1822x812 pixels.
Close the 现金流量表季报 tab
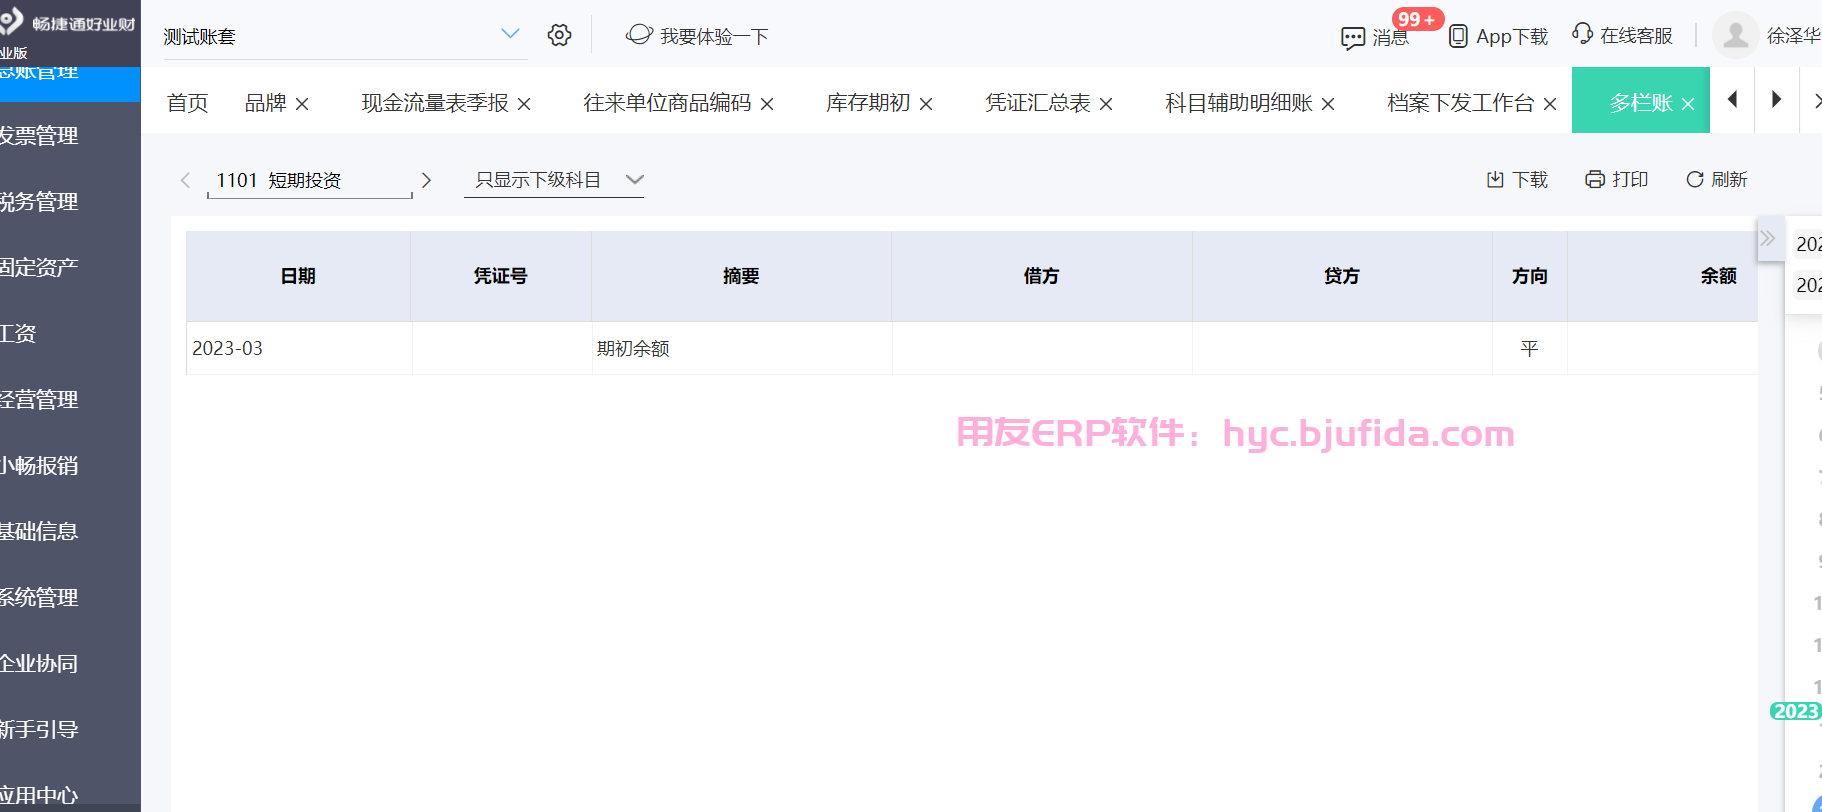point(524,104)
